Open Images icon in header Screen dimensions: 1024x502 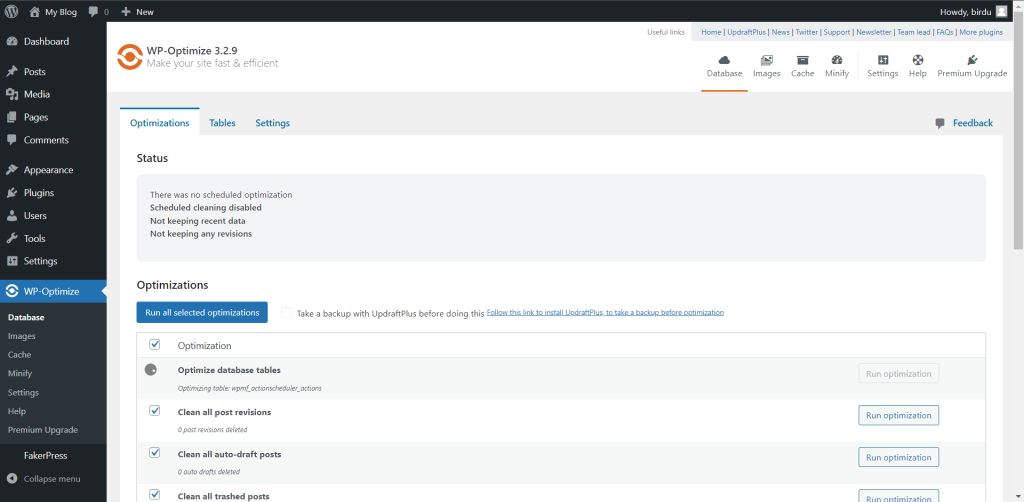767,59
